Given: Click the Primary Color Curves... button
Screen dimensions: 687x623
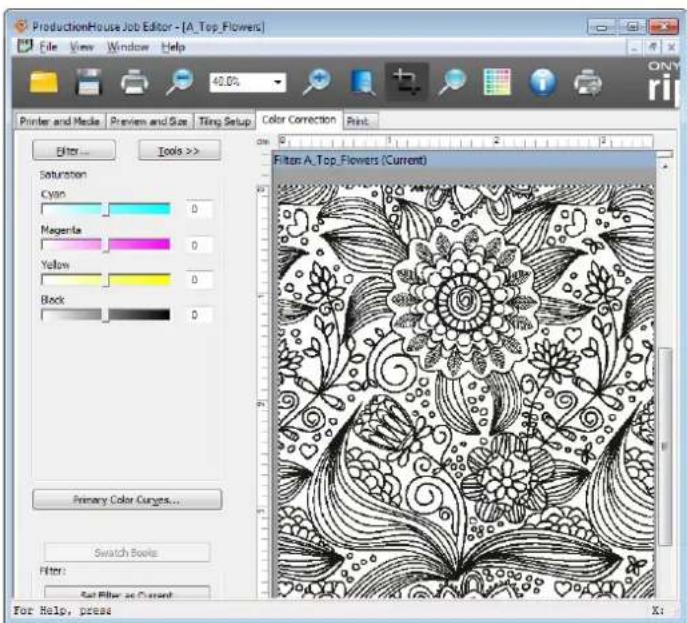Looking at the screenshot, I should pos(127,499).
